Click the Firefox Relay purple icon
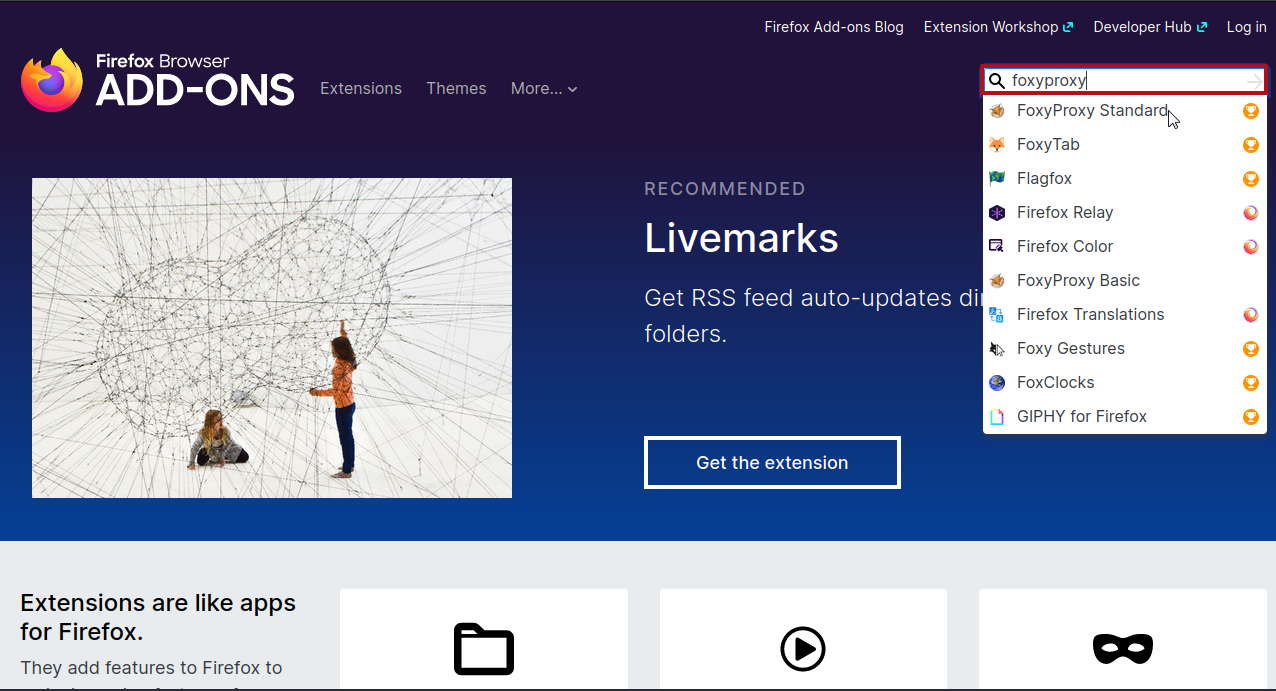This screenshot has height=691, width=1276. tap(997, 213)
